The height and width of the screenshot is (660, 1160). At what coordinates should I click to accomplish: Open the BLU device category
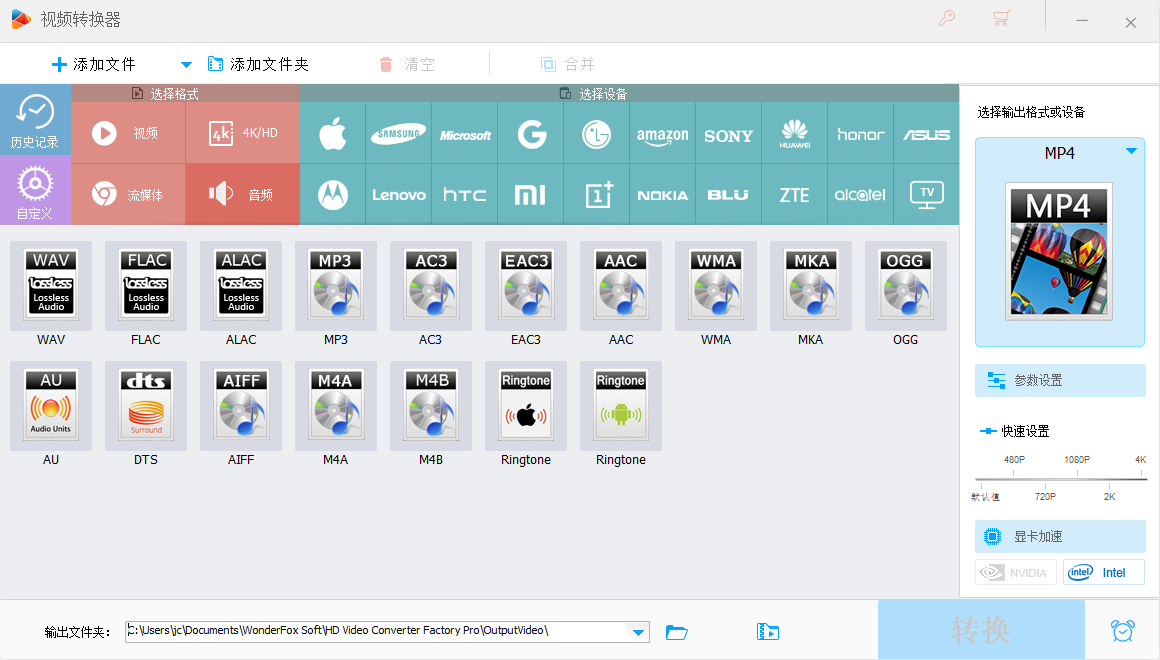pyautogui.click(x=729, y=195)
